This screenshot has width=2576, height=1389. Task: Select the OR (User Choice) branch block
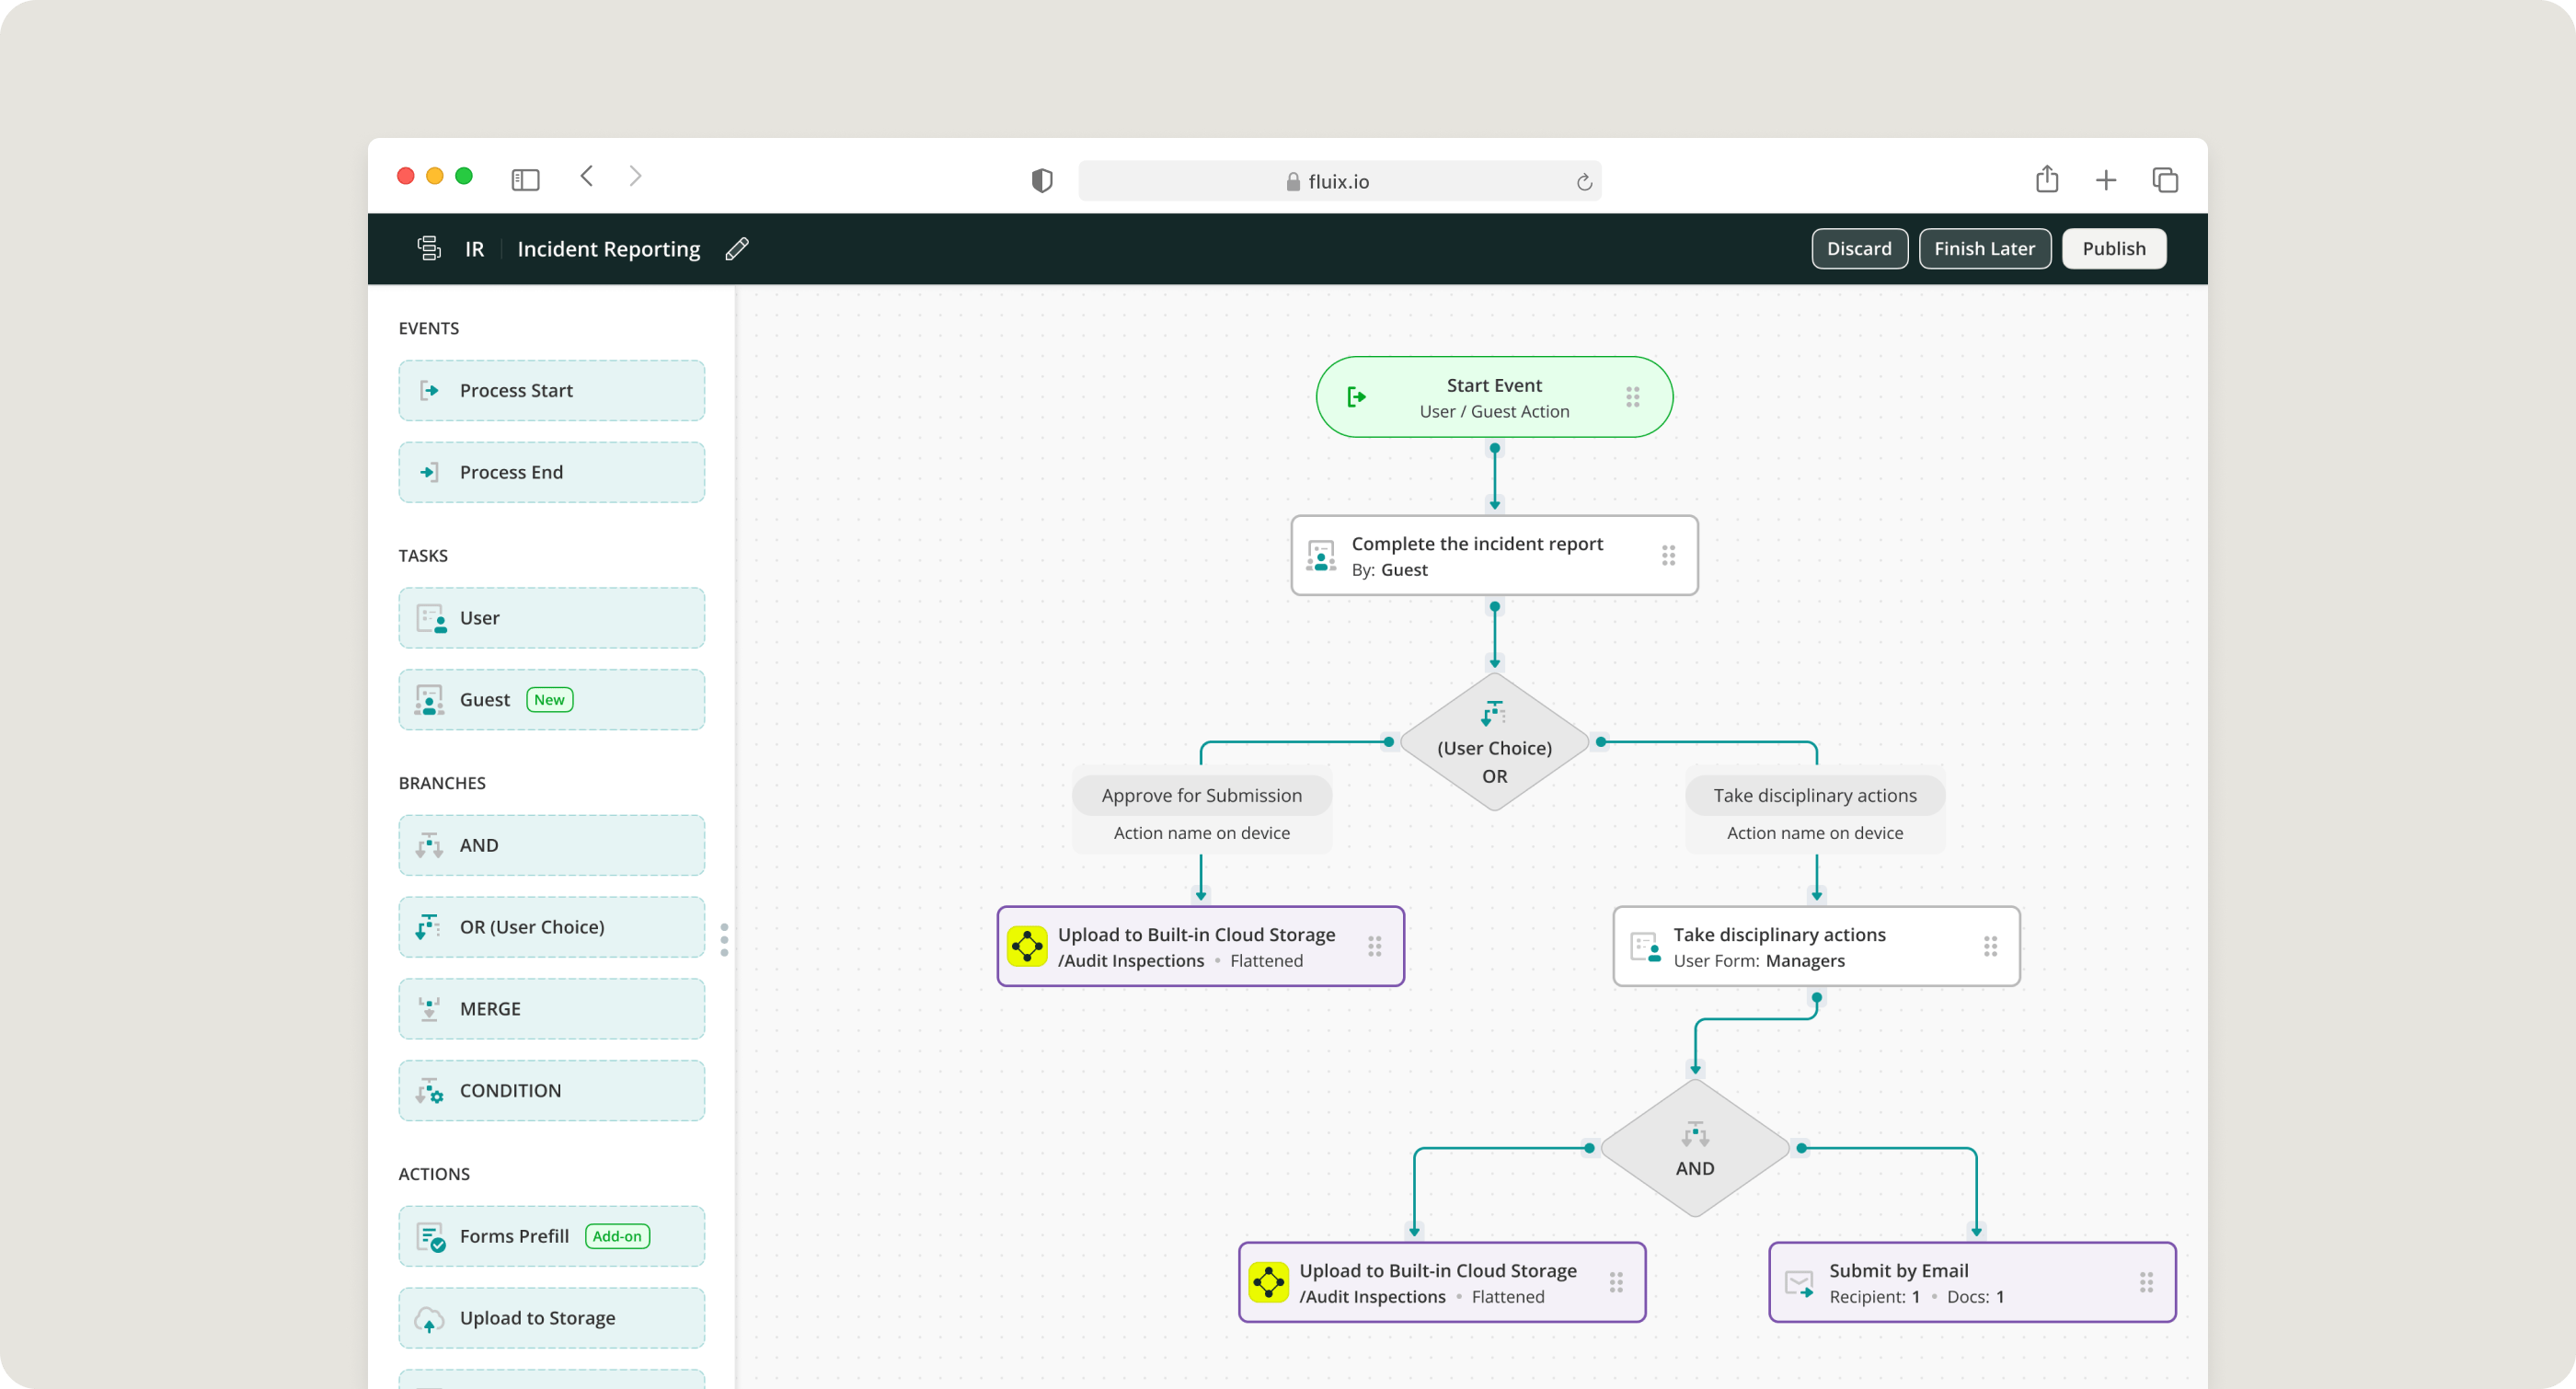551,927
